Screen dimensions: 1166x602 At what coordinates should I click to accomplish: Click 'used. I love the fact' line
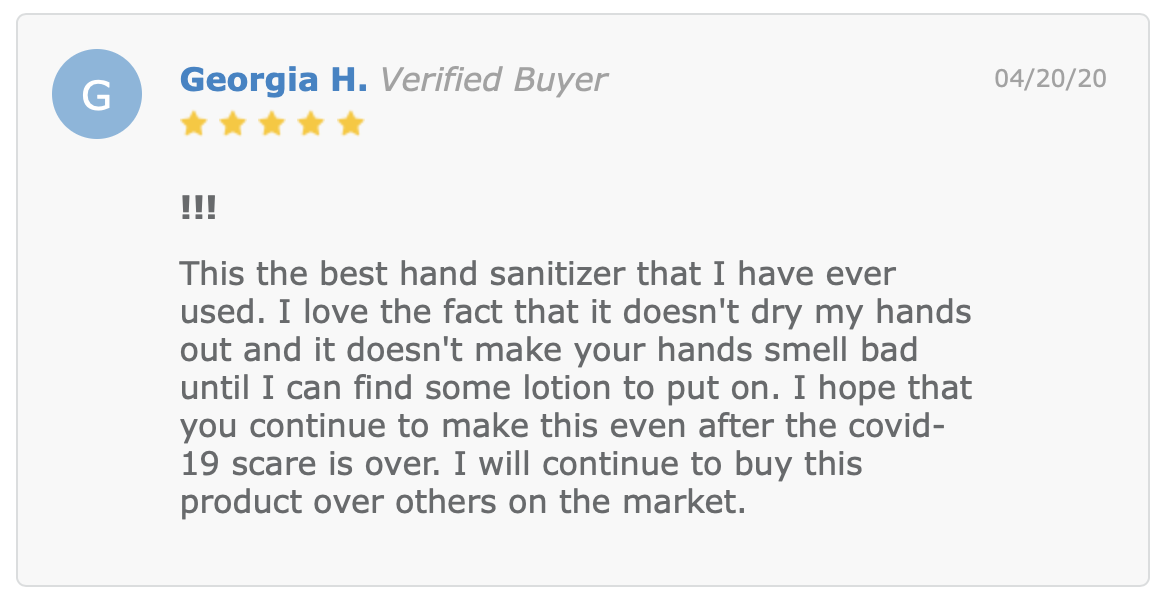(576, 312)
